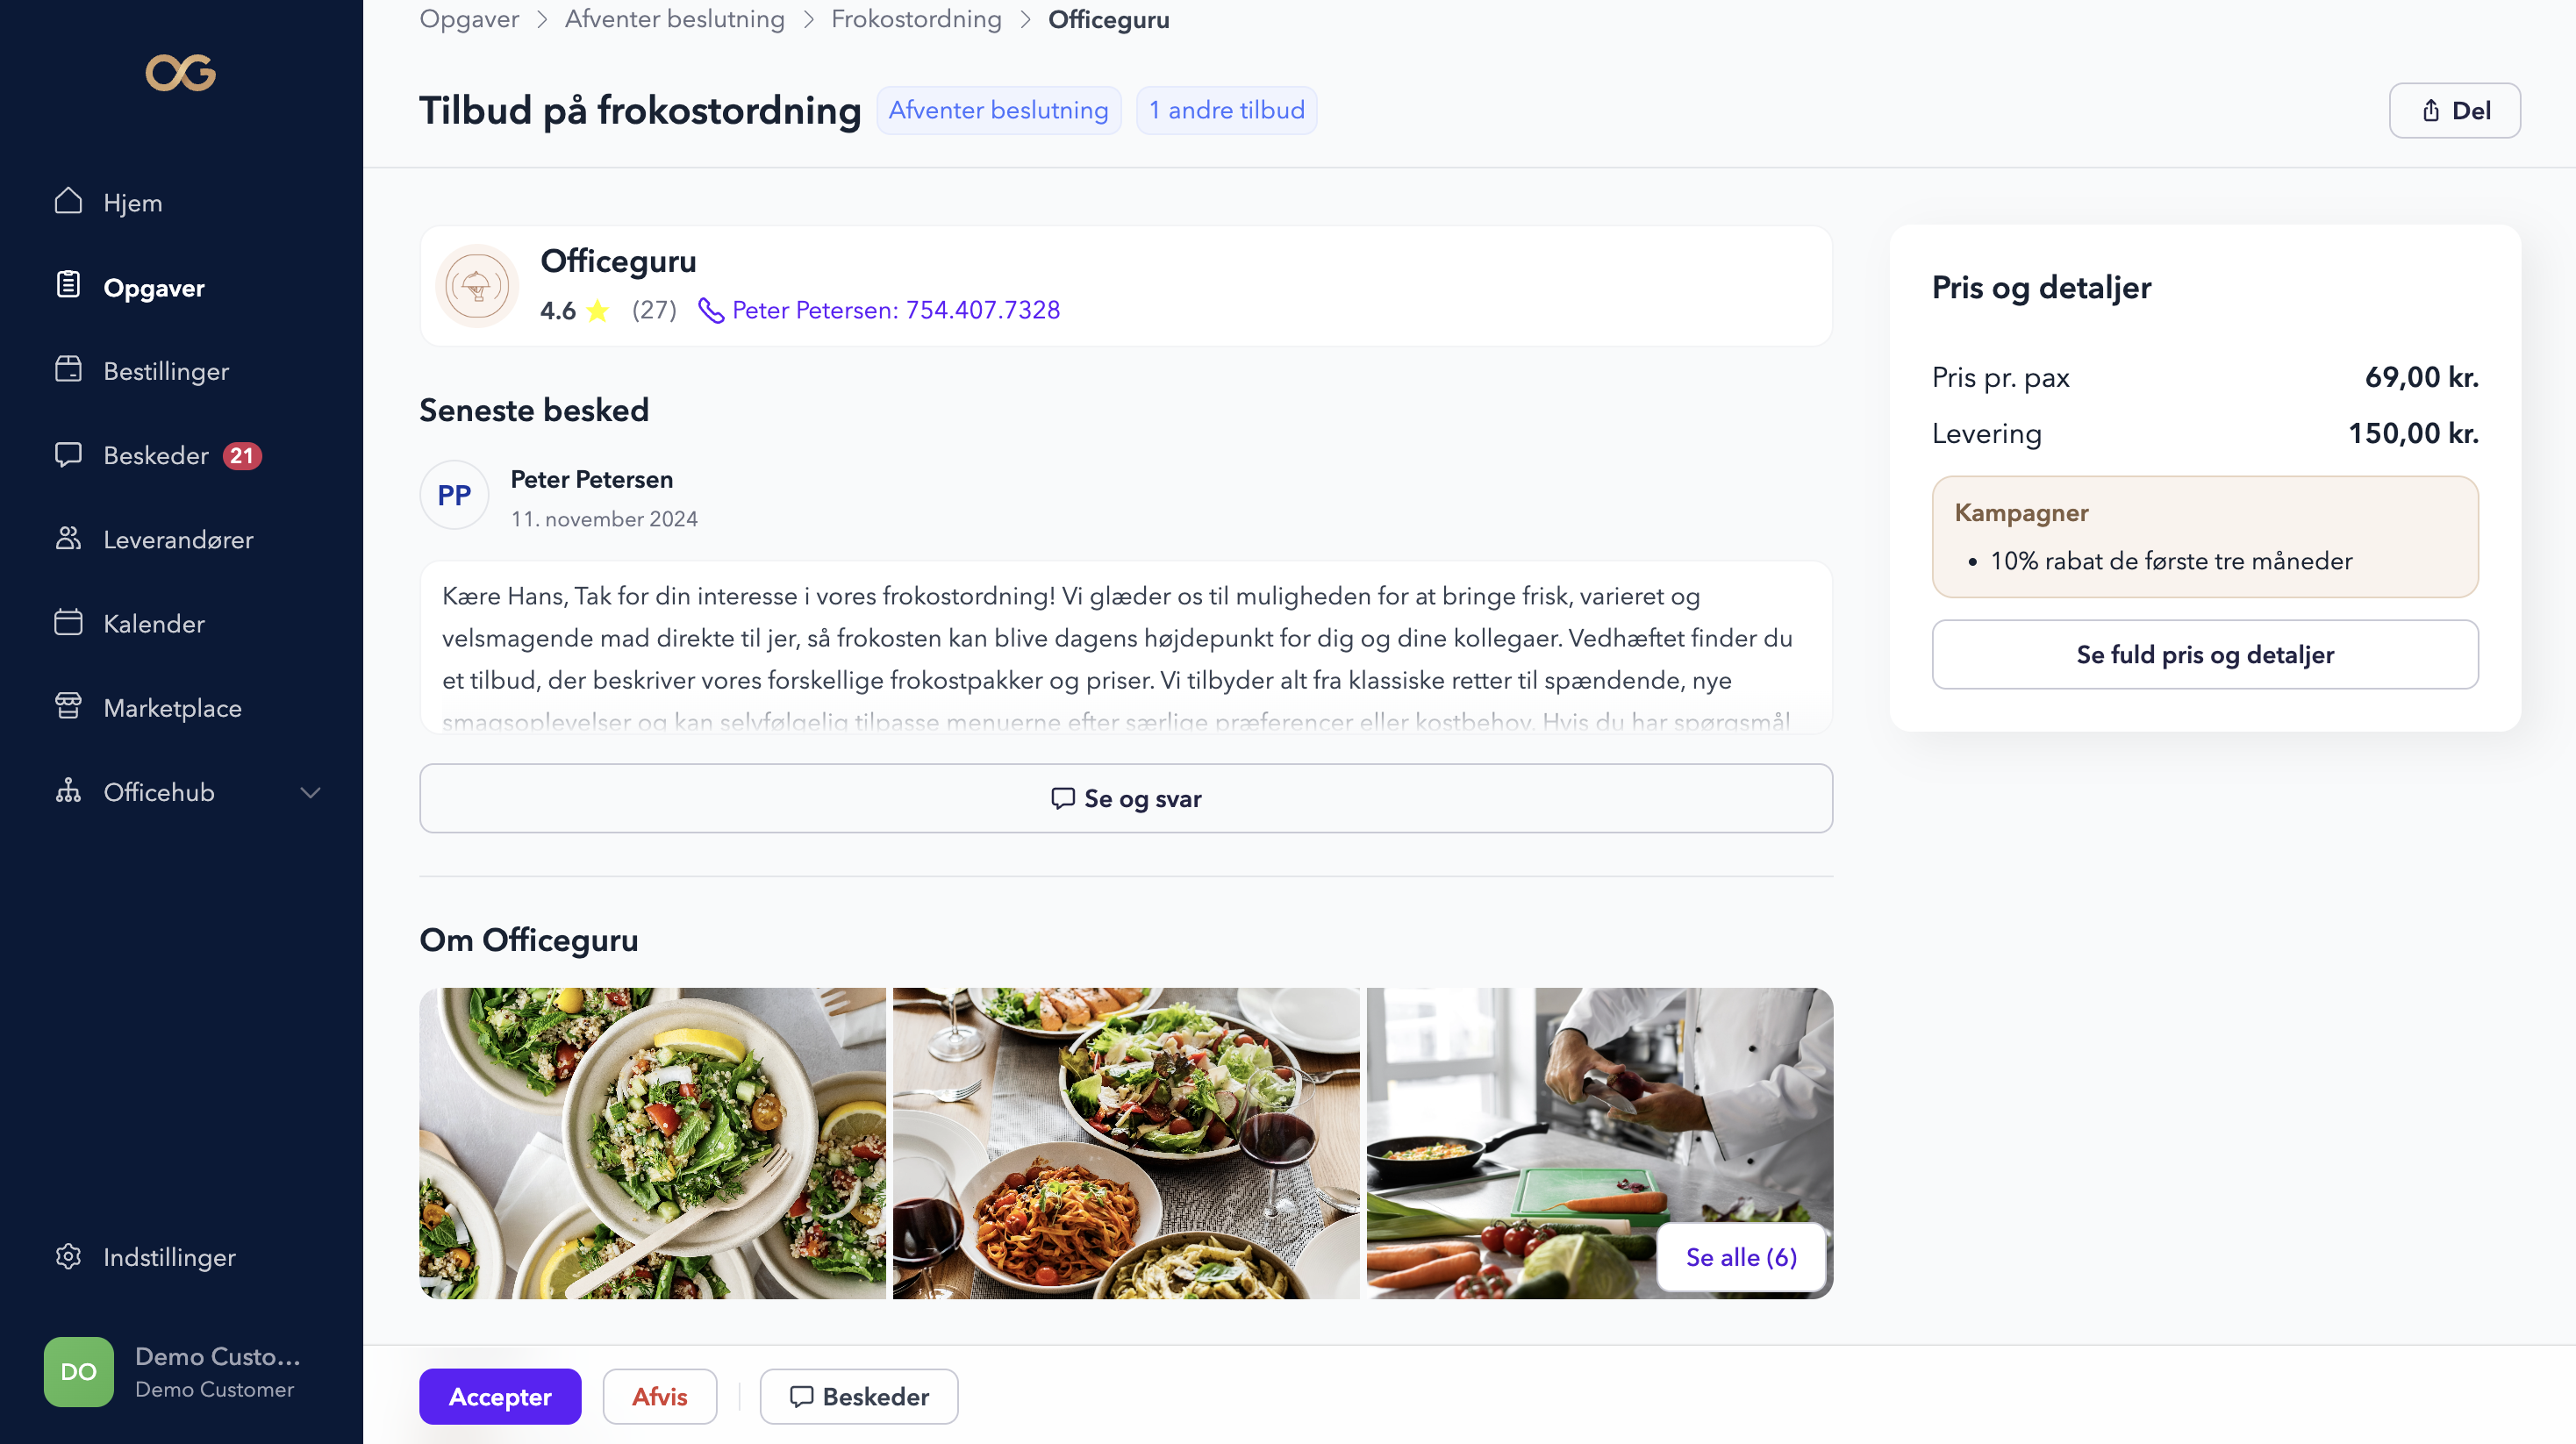Expand the Officehub sidebar submenu
Viewport: 2576px width, 1444px height.
[310, 792]
